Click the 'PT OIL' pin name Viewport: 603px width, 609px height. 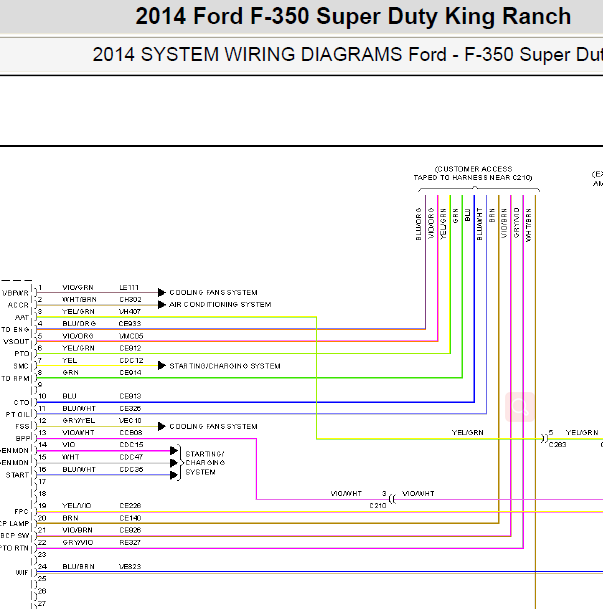coord(17,415)
